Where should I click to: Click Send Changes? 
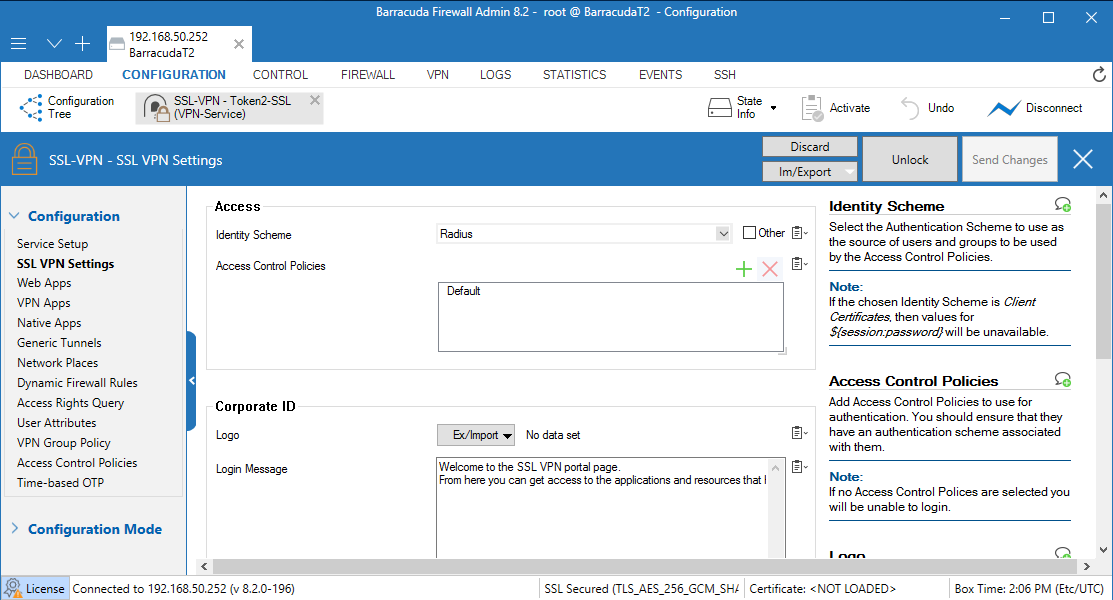[1009, 160]
